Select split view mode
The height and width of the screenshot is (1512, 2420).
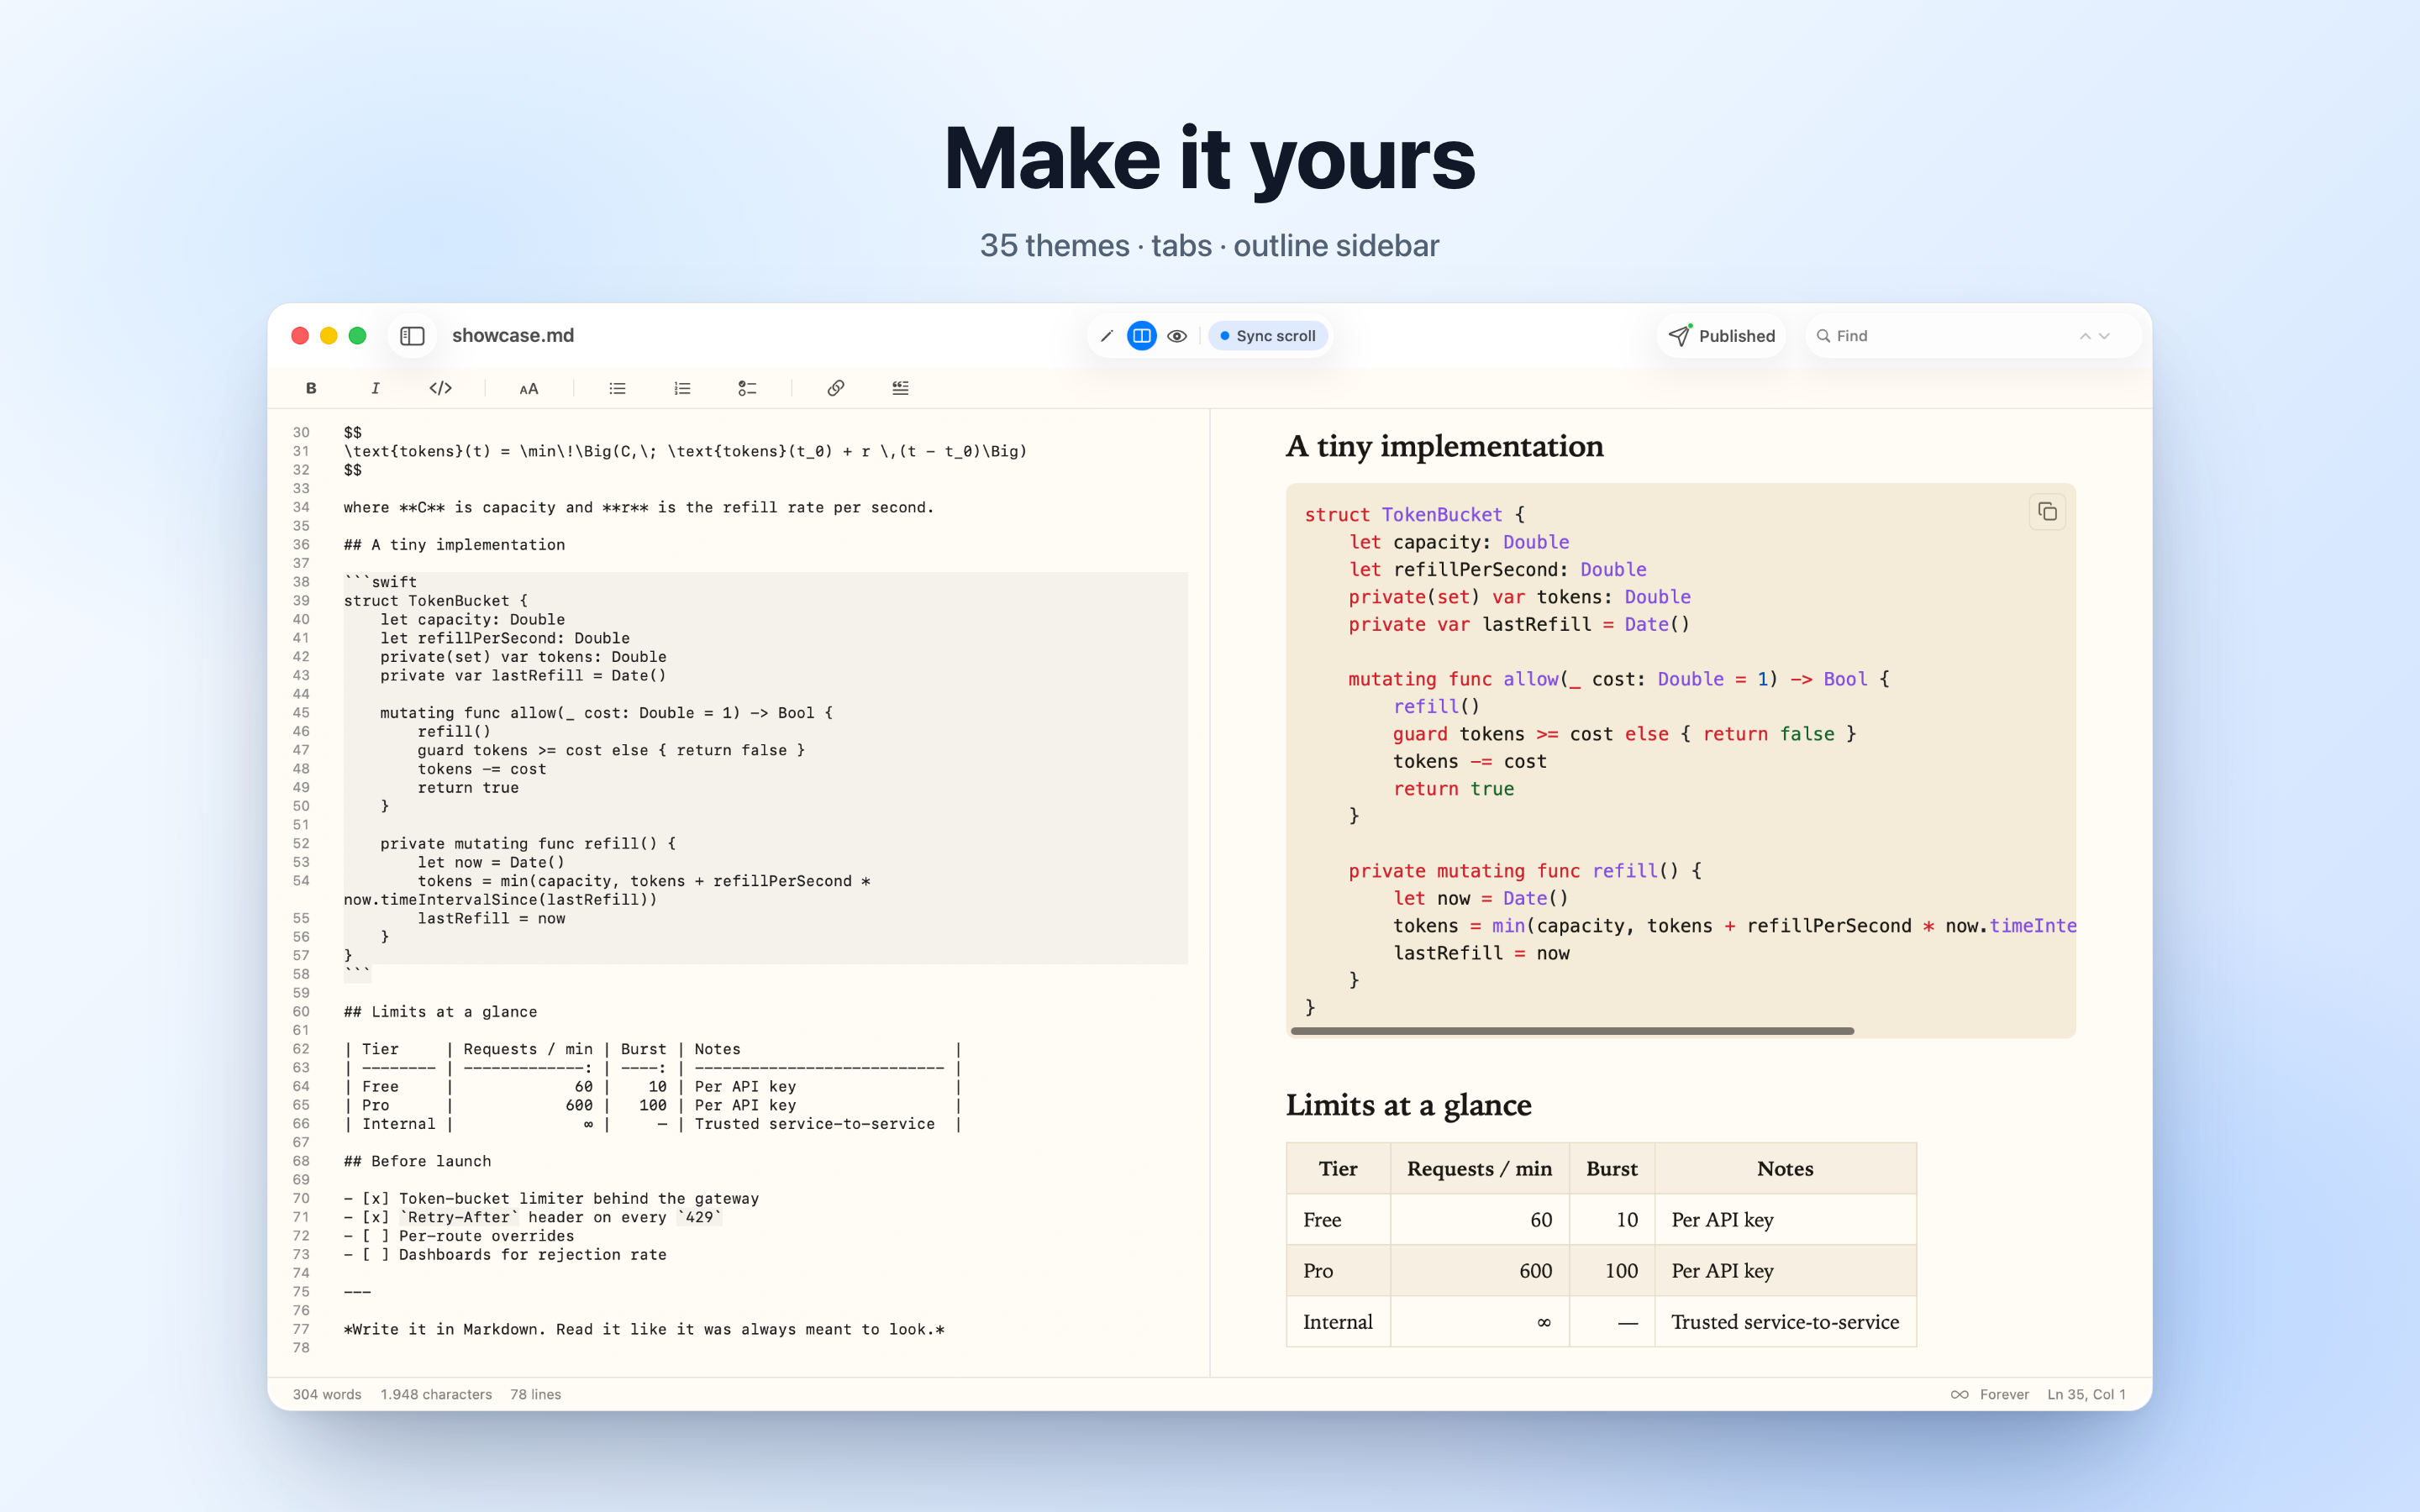(1141, 336)
